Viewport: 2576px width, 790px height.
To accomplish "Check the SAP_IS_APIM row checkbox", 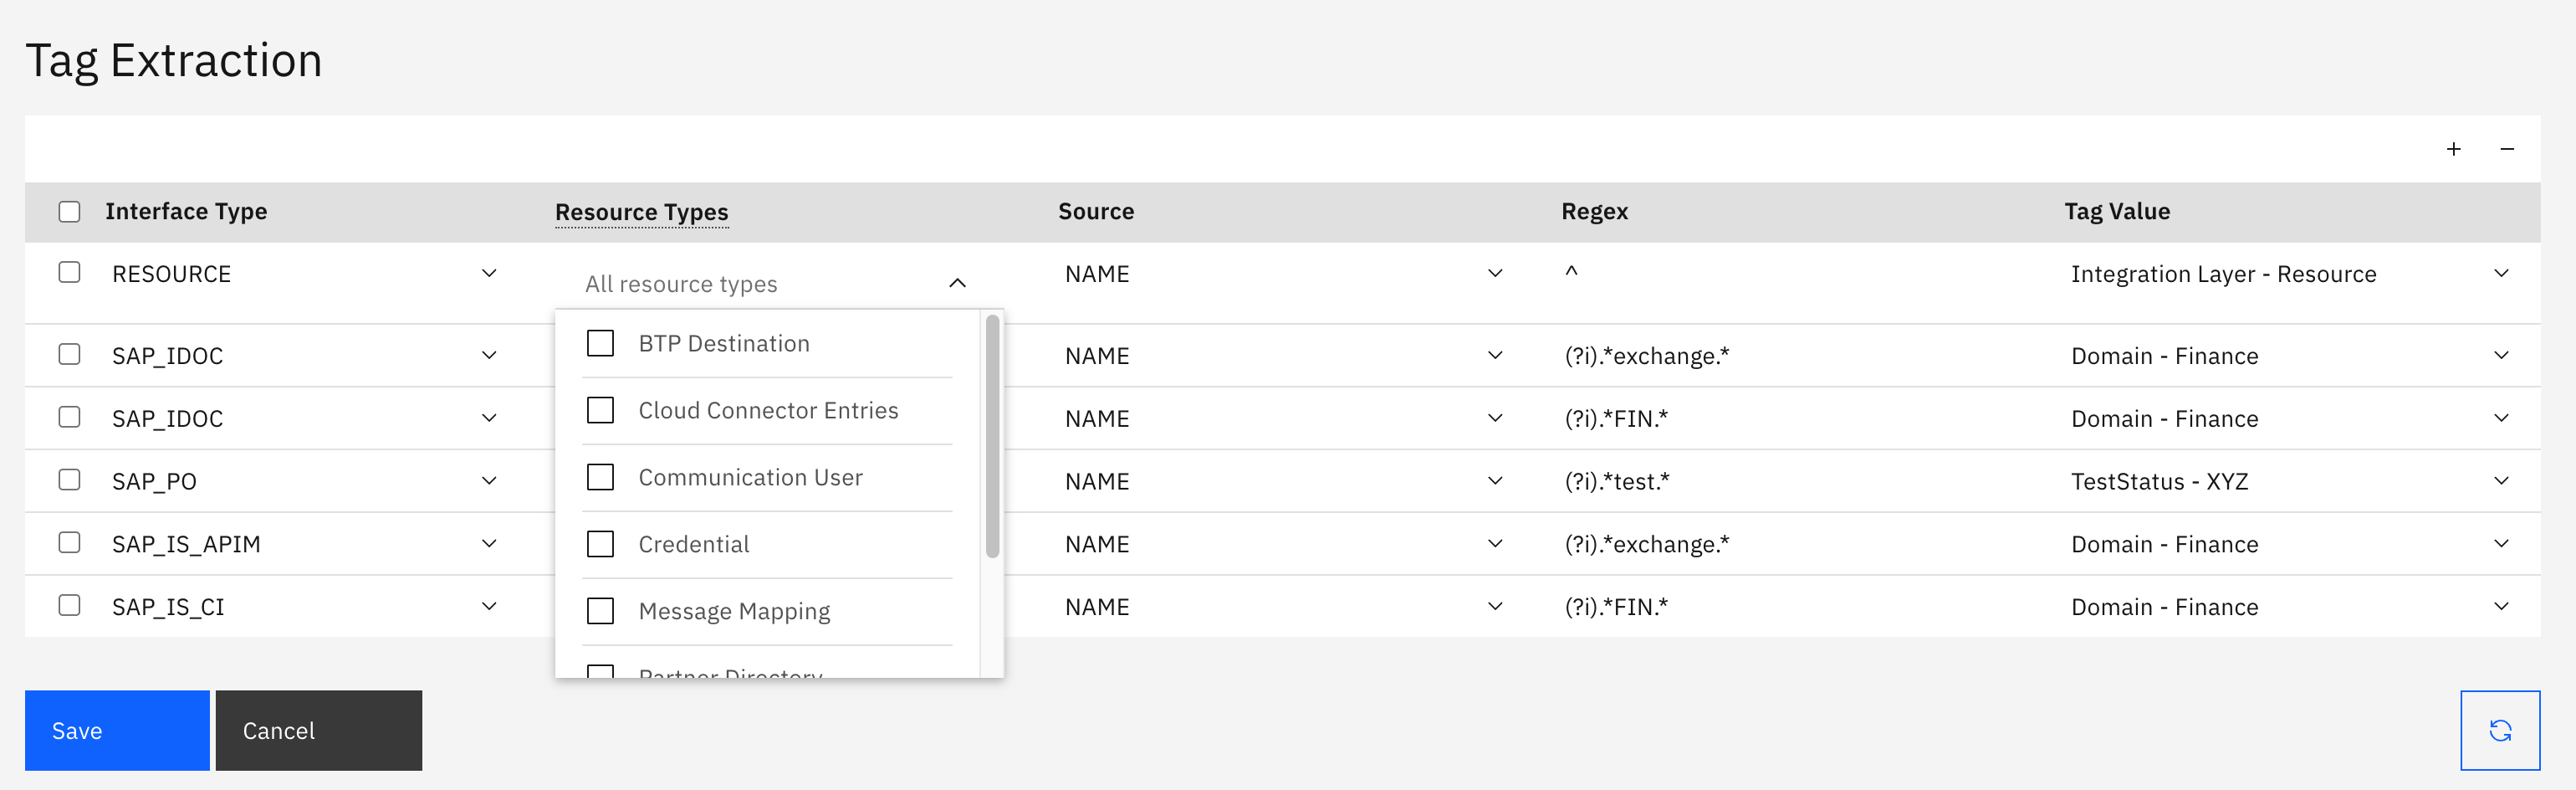I will 69,542.
